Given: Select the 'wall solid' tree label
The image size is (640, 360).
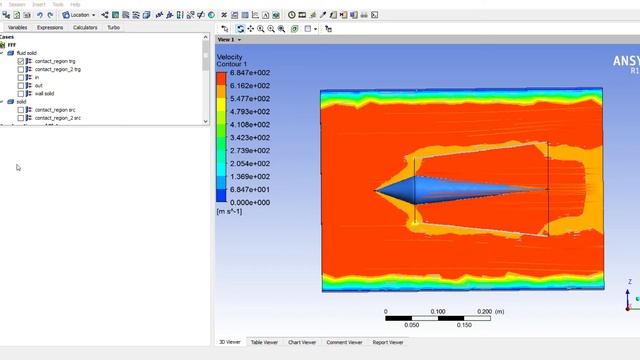Looking at the screenshot, I should click(x=44, y=94).
